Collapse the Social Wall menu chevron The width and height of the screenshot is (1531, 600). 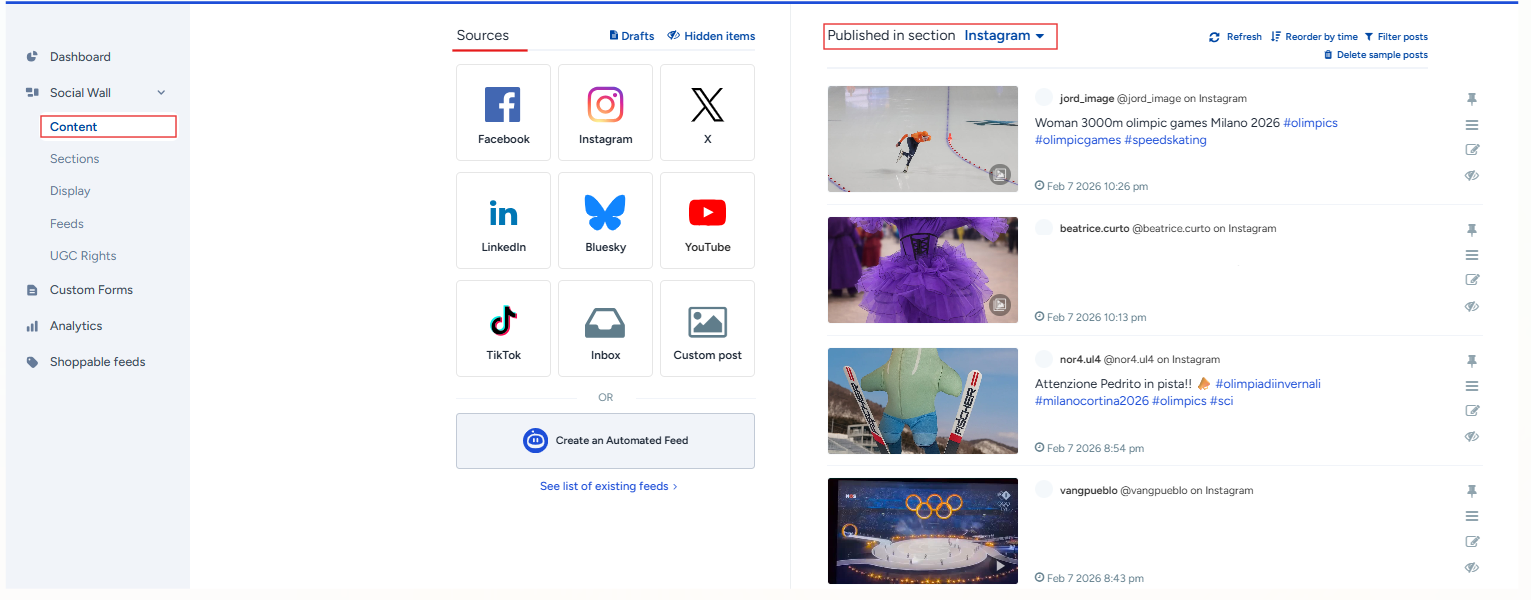tap(162, 93)
